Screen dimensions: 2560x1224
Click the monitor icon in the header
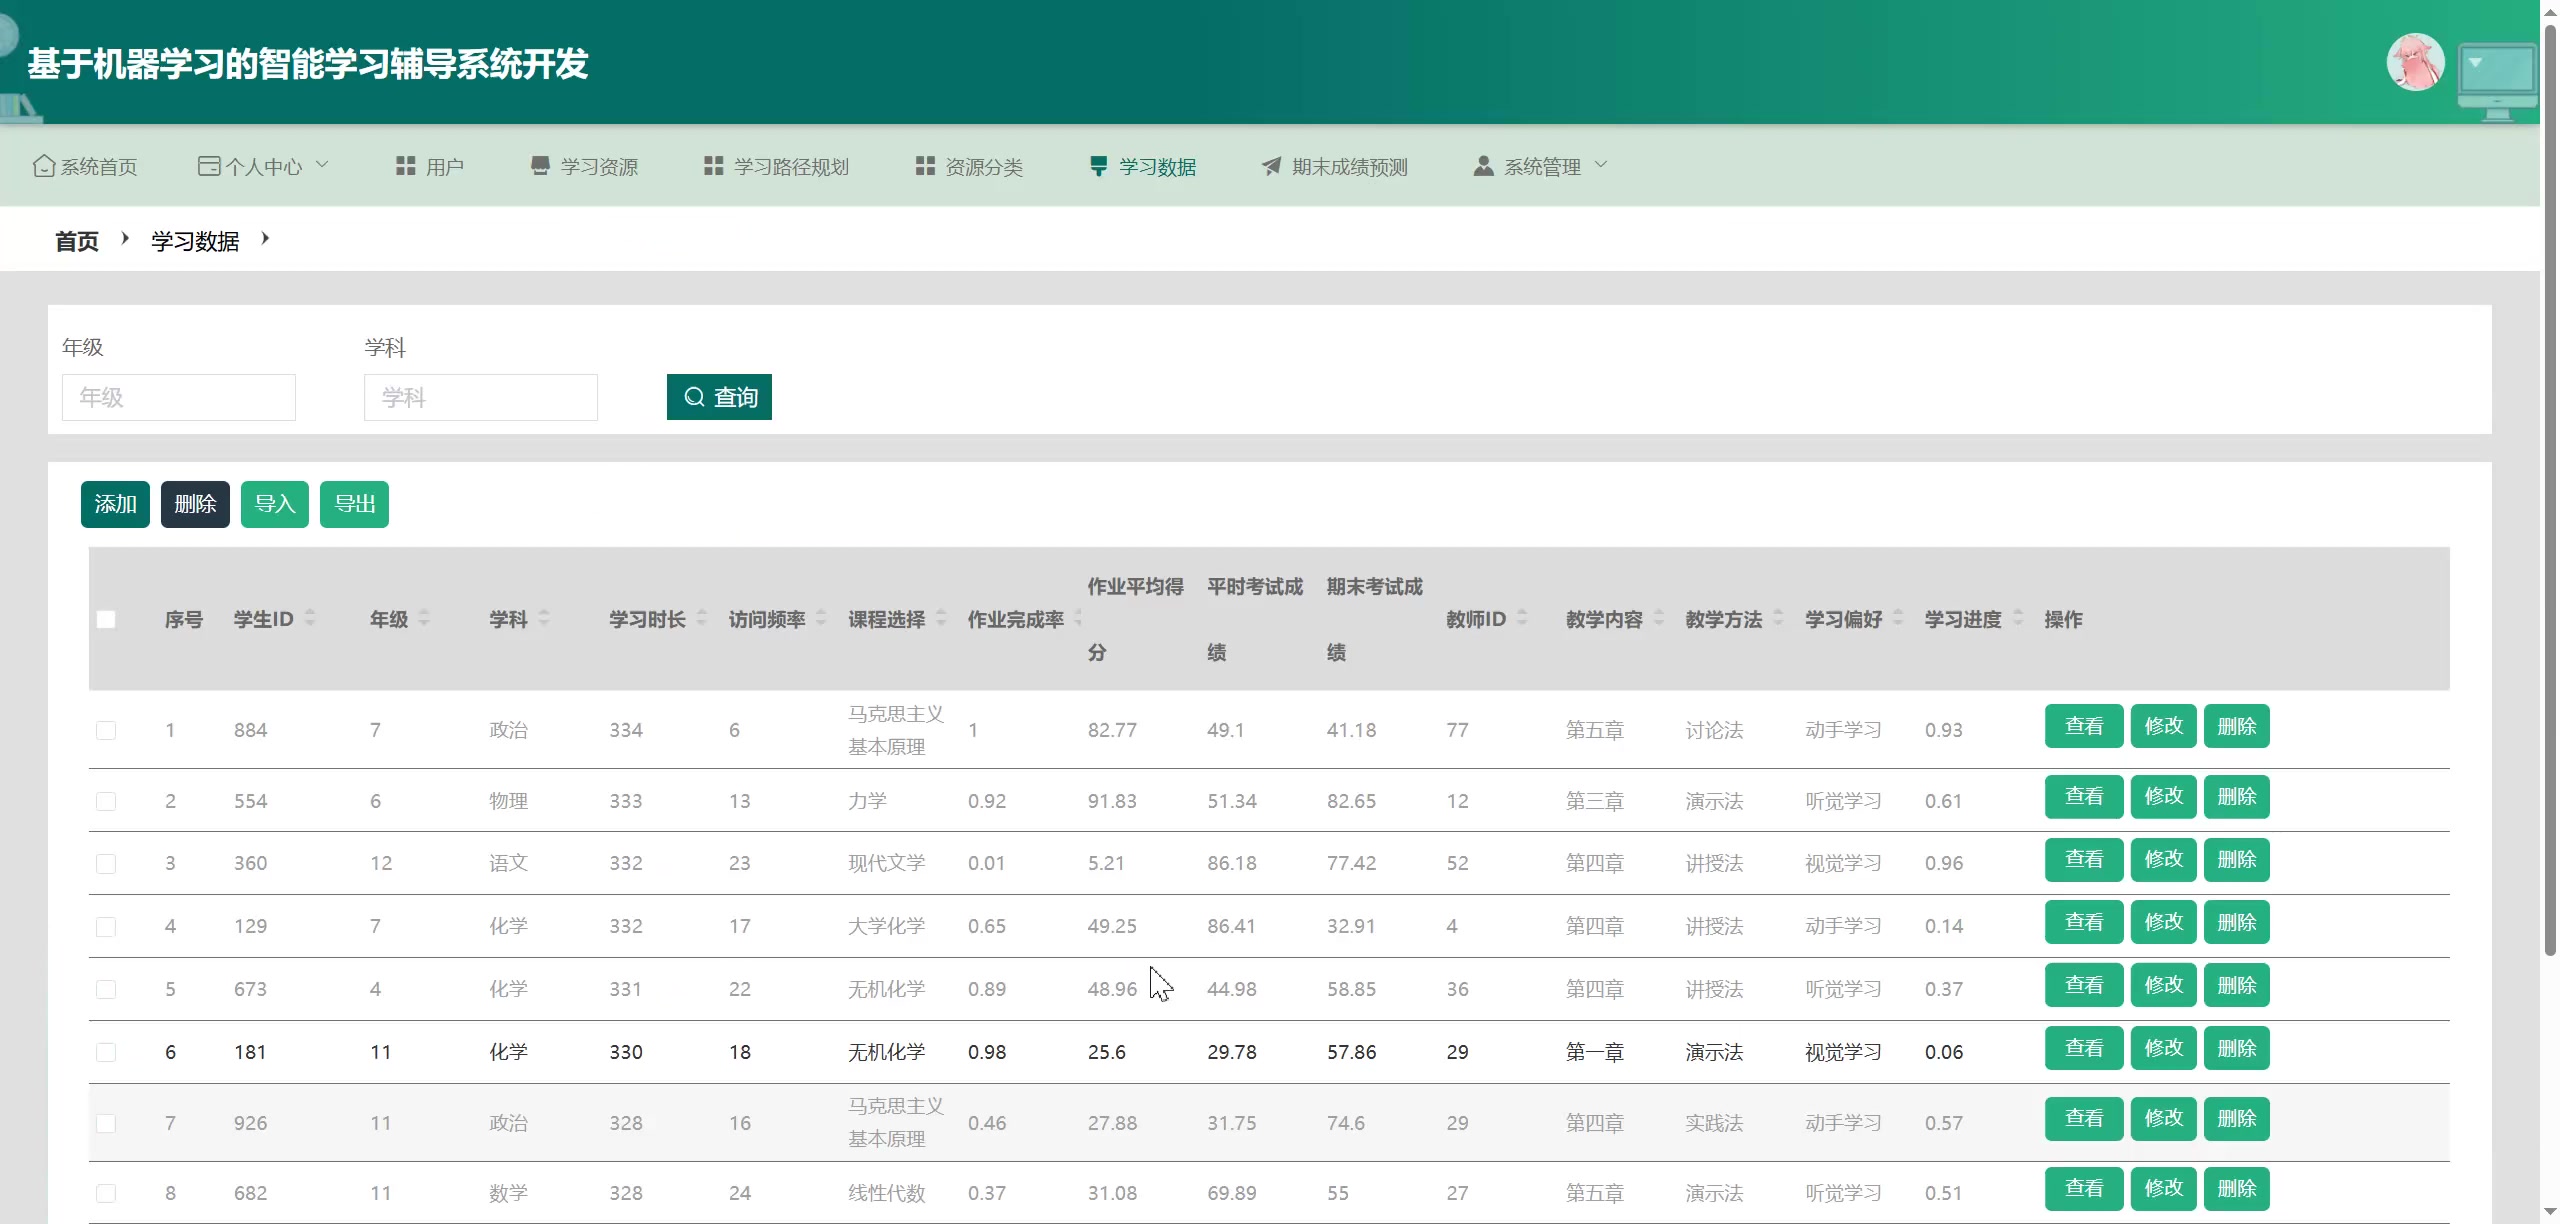coord(2497,82)
